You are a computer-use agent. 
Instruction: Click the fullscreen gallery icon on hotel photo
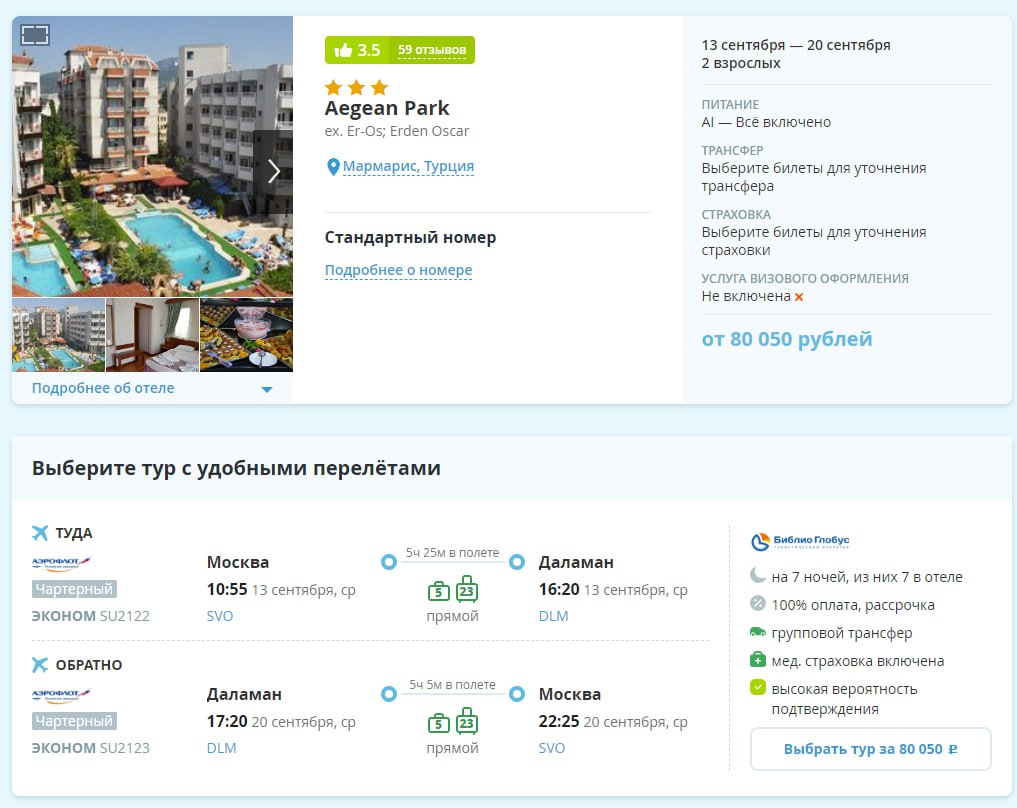[x=35, y=35]
